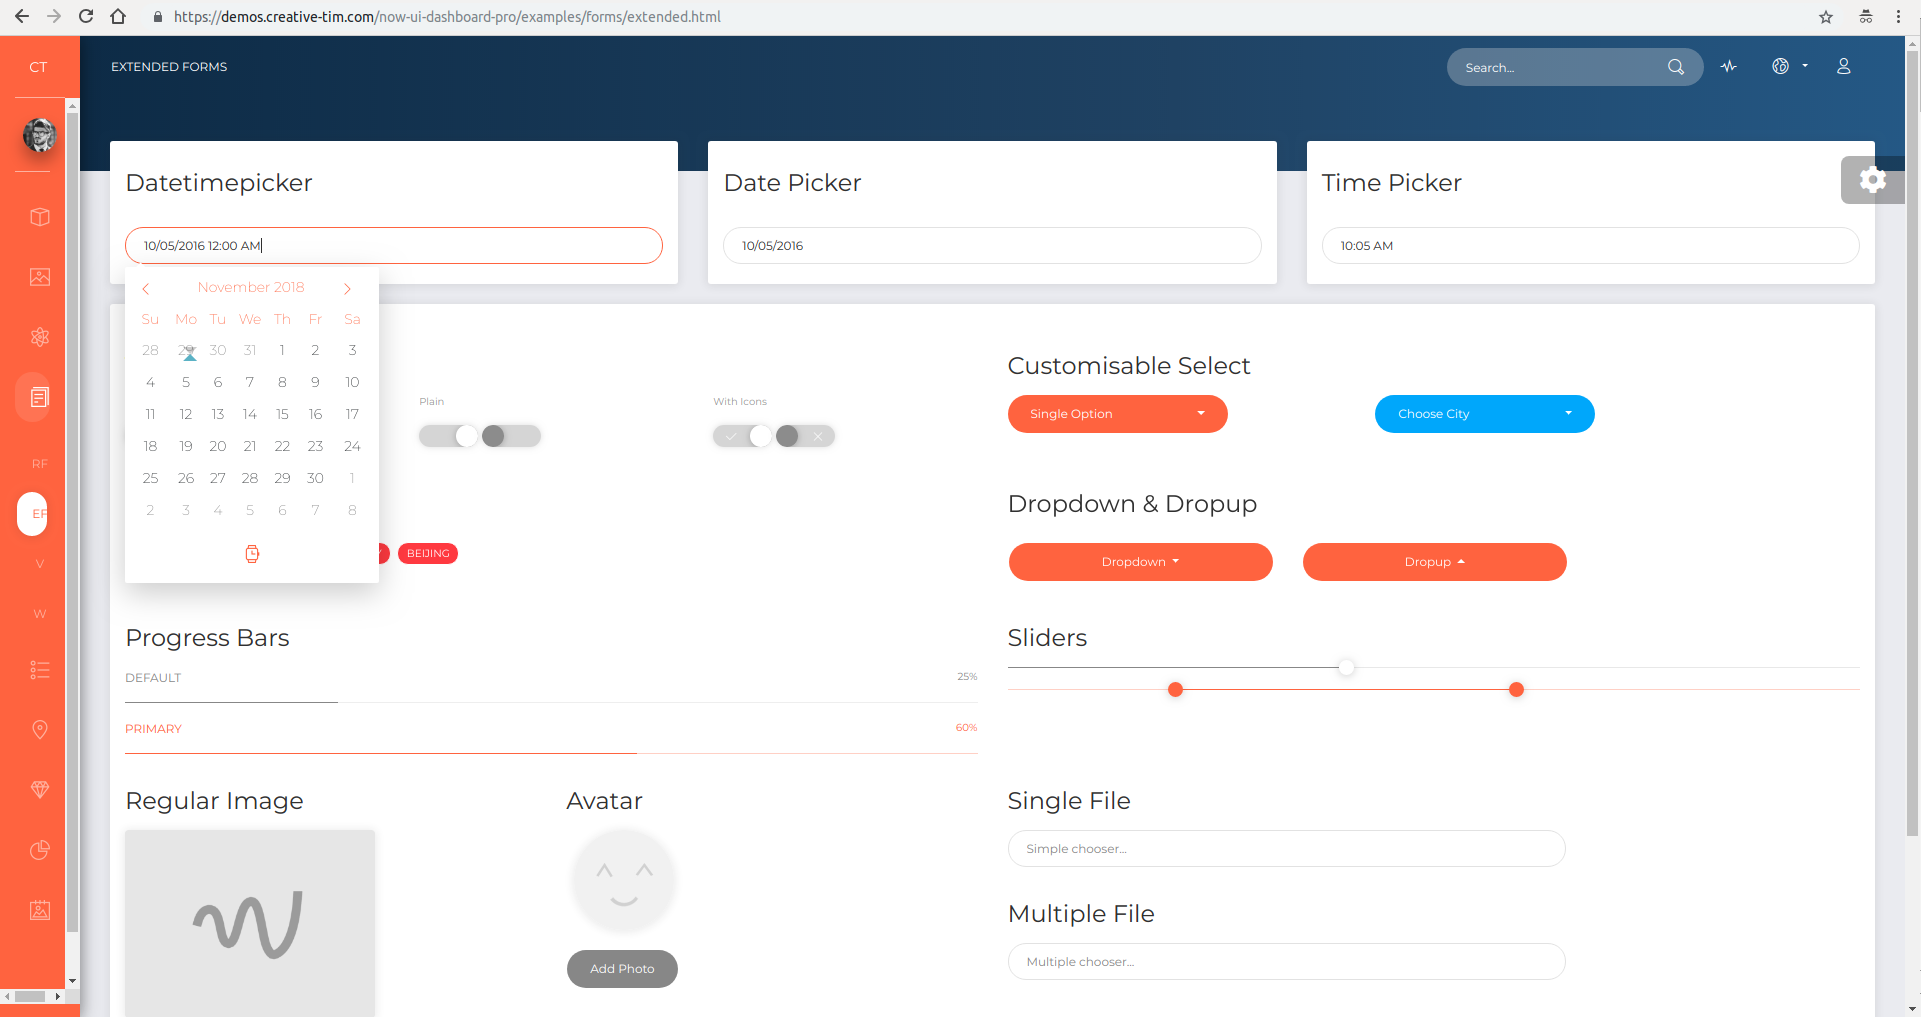The height and width of the screenshot is (1017, 1921).
Task: Focus the Time Picker input field
Action: click(x=1590, y=246)
